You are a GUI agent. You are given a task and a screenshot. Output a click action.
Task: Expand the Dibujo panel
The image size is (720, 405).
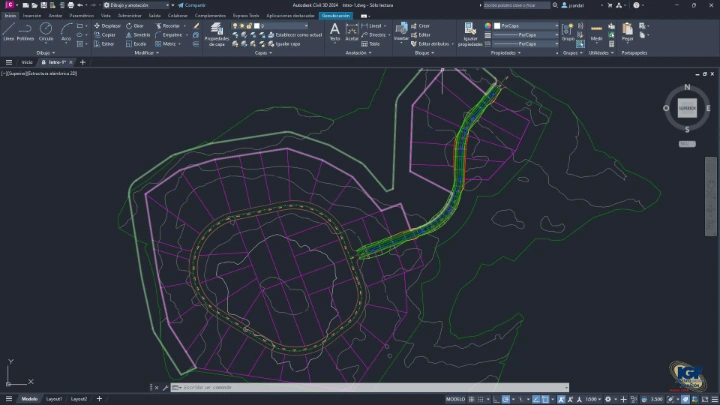45,53
